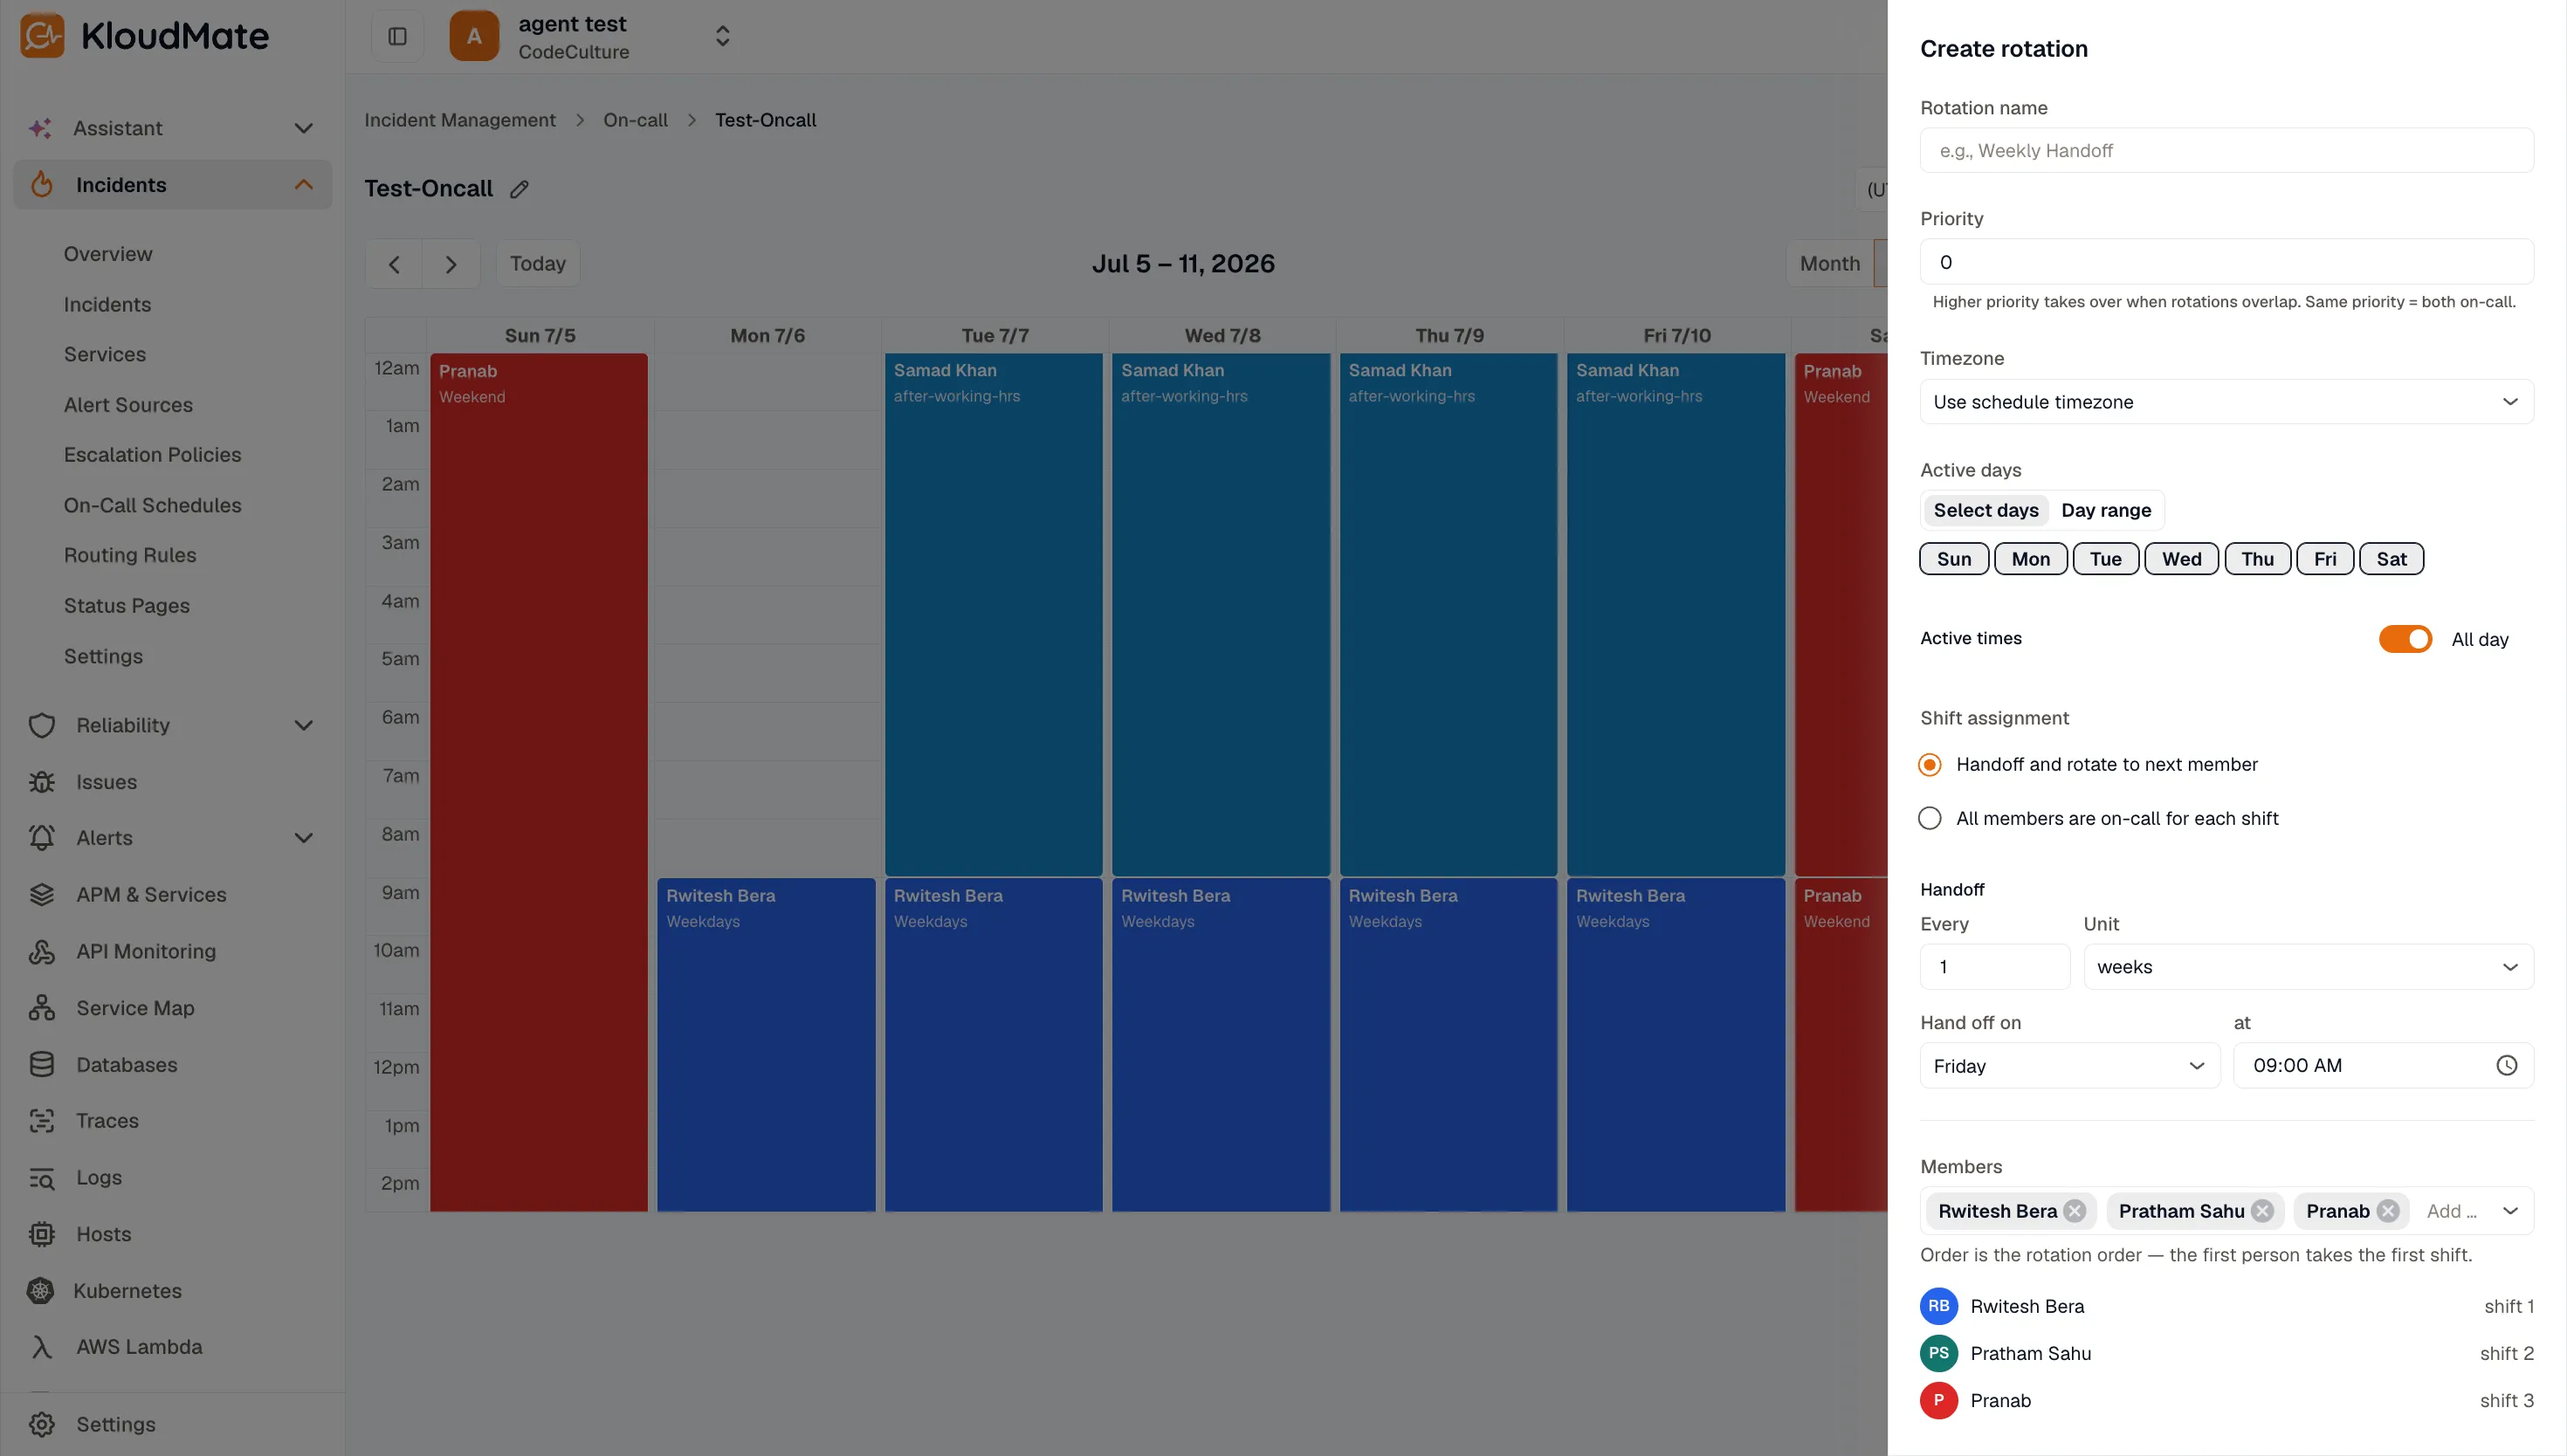Open time picker clock icon

2506,1065
